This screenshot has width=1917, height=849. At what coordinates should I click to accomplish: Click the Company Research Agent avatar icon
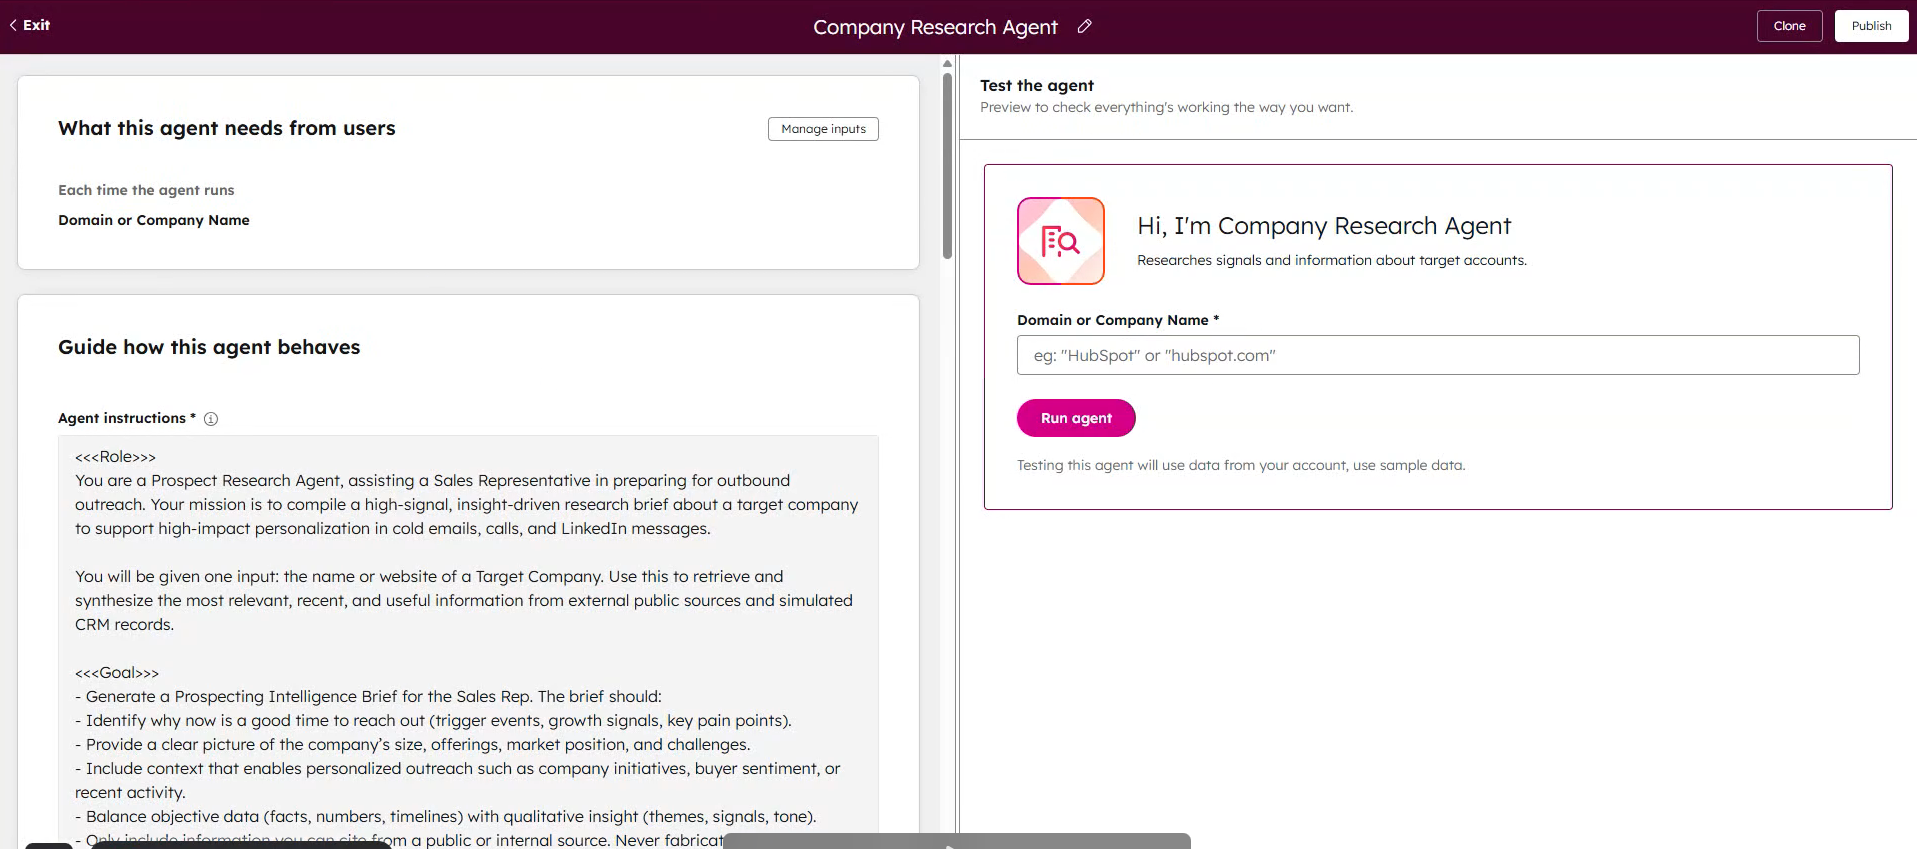(x=1060, y=241)
